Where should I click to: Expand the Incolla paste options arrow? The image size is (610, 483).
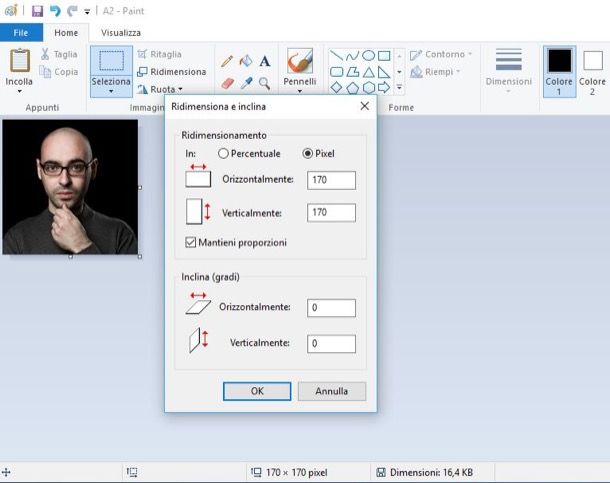[19, 91]
